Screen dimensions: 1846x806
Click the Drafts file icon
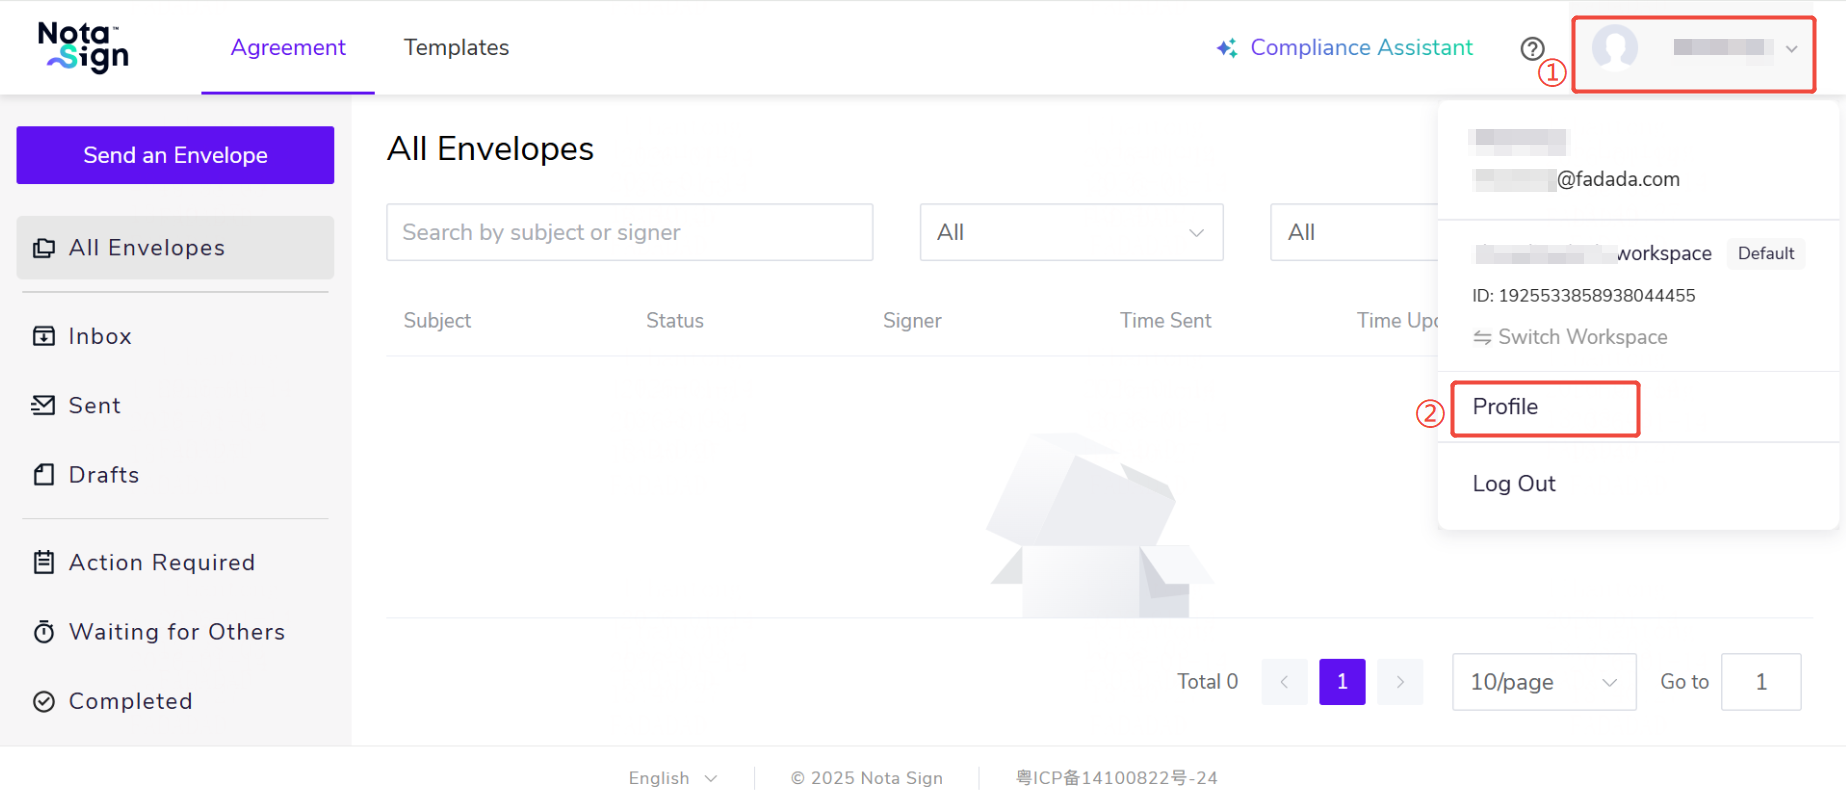[44, 474]
